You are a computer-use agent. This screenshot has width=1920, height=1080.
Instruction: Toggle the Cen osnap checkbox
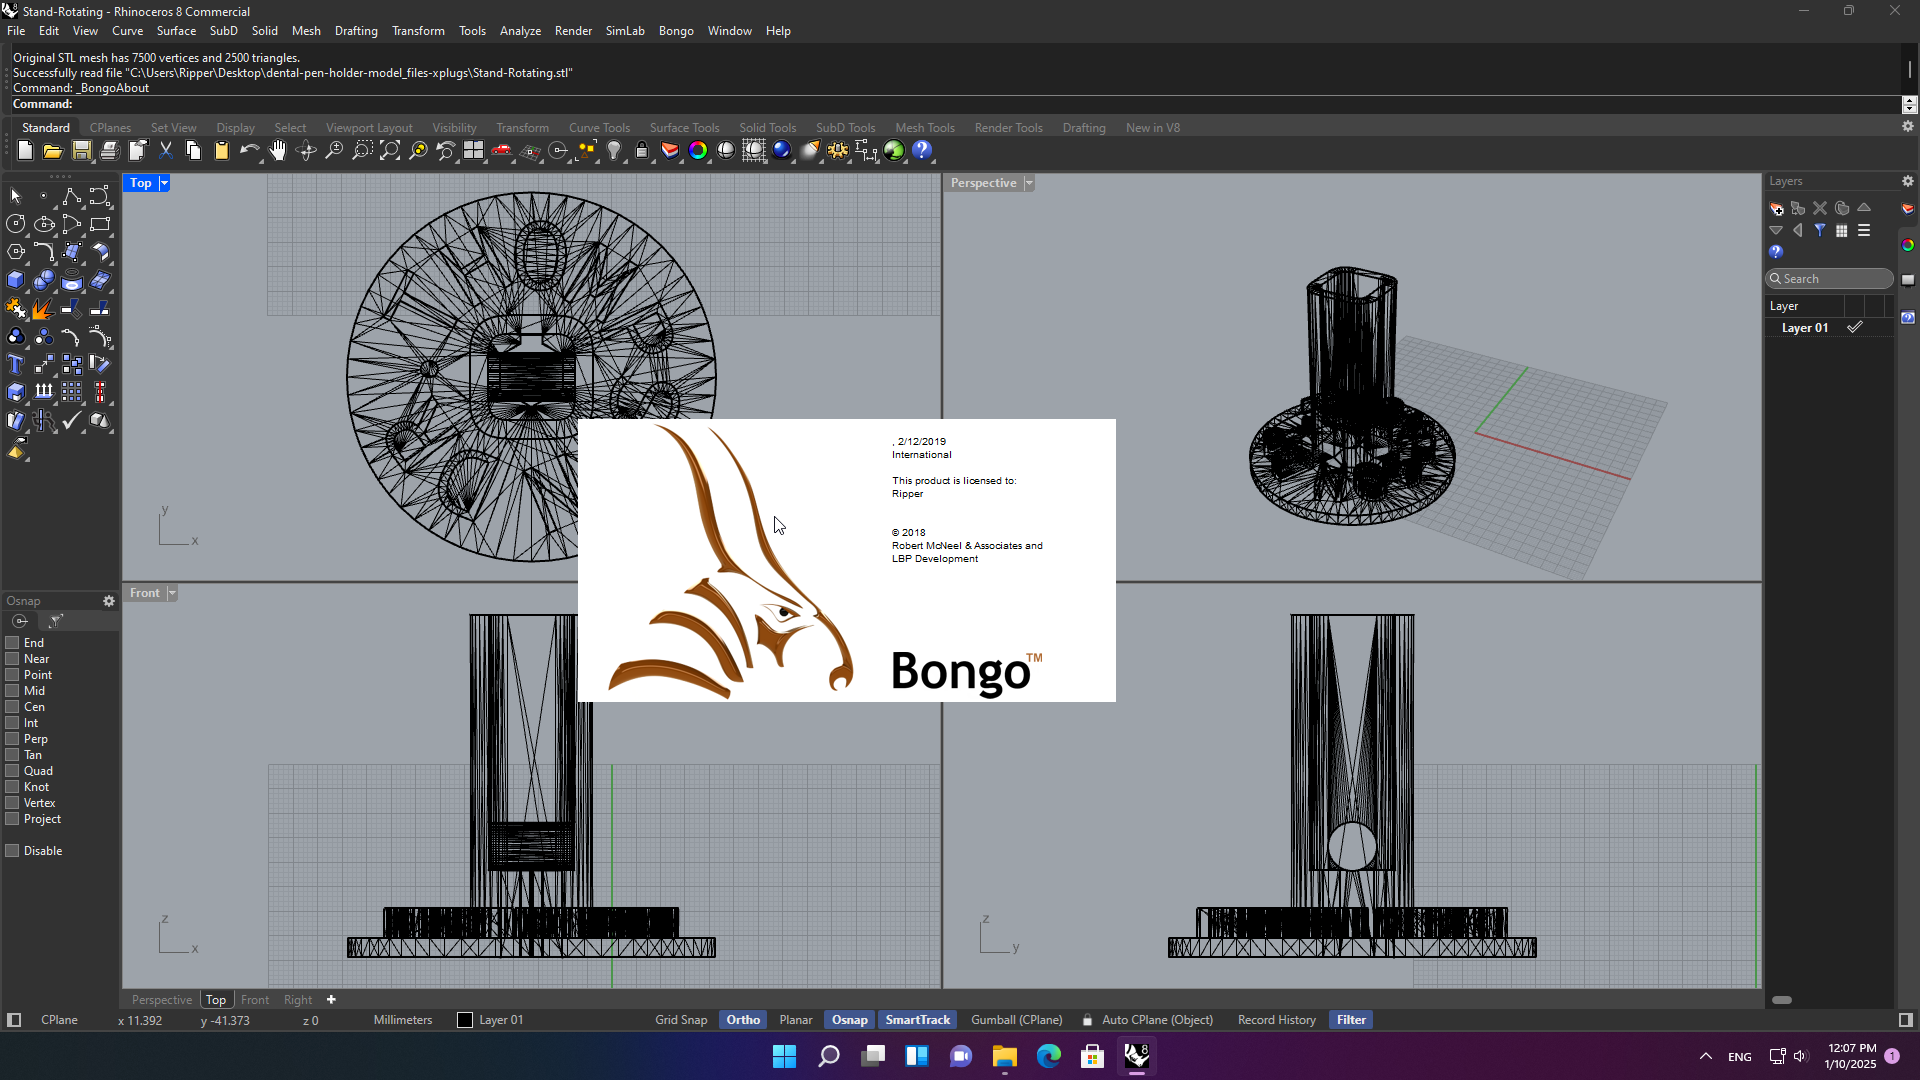[13, 707]
